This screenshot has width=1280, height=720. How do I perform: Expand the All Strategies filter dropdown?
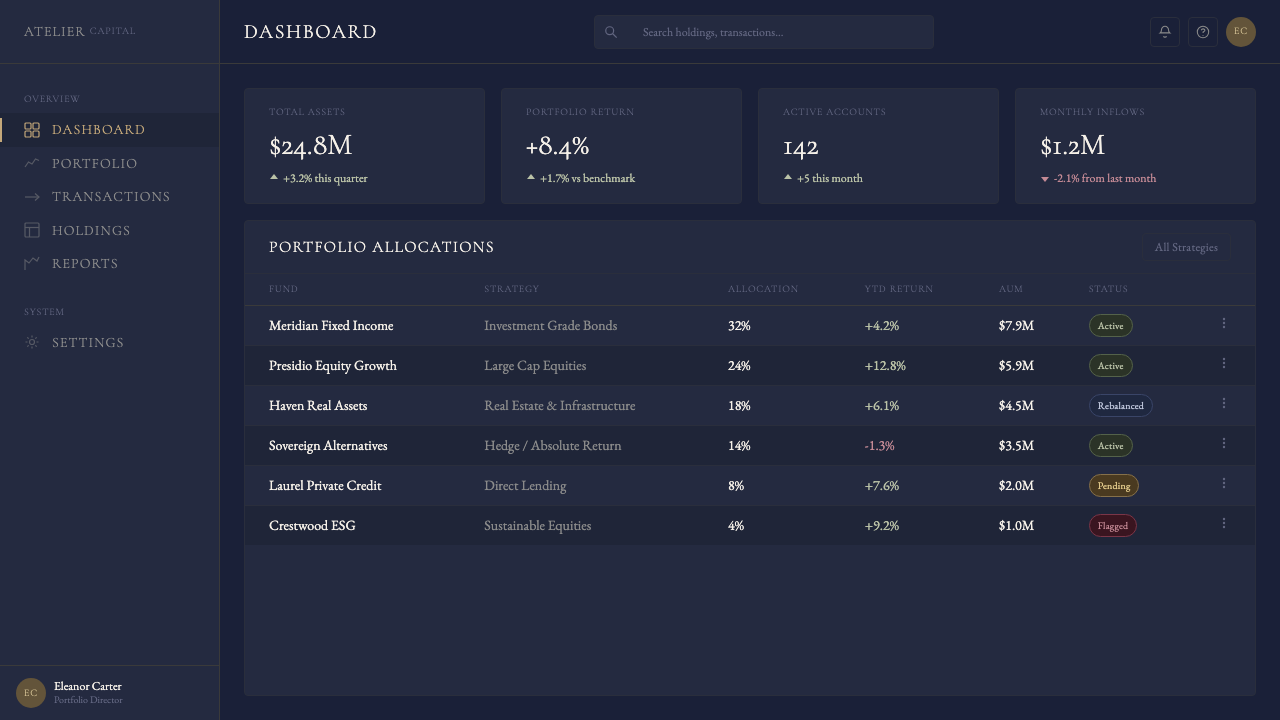(1186, 247)
